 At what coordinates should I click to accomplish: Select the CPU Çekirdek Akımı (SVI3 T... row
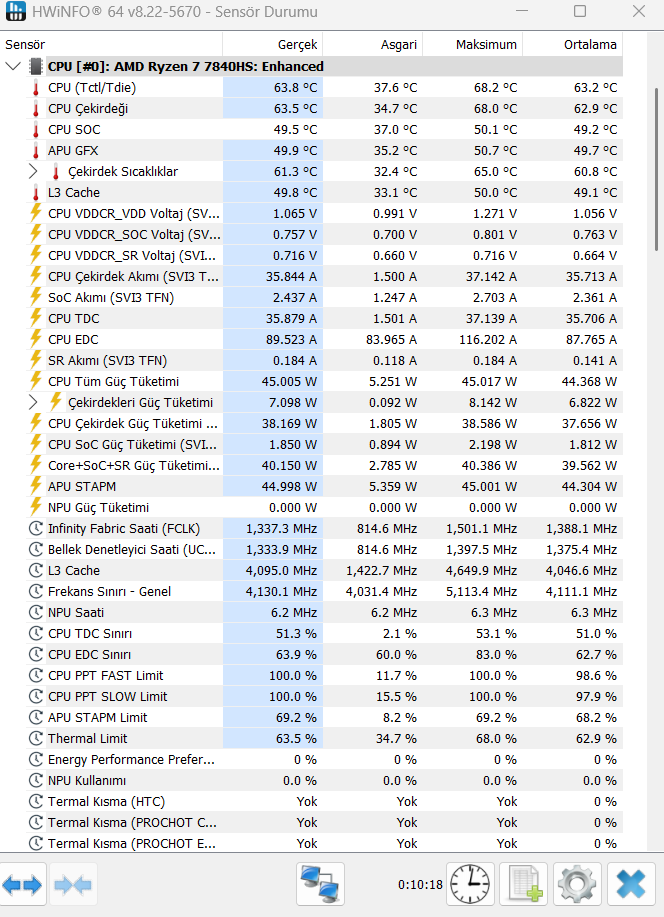(x=324, y=277)
